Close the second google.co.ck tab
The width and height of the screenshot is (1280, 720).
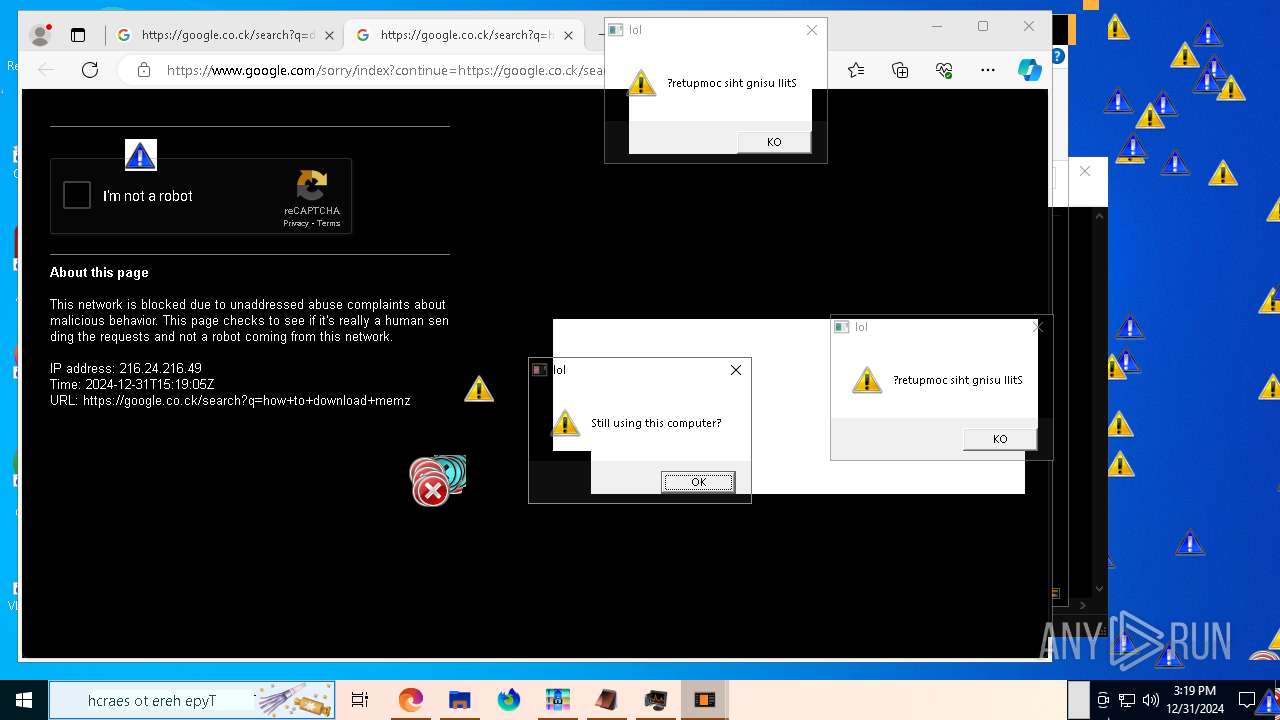tap(568, 35)
